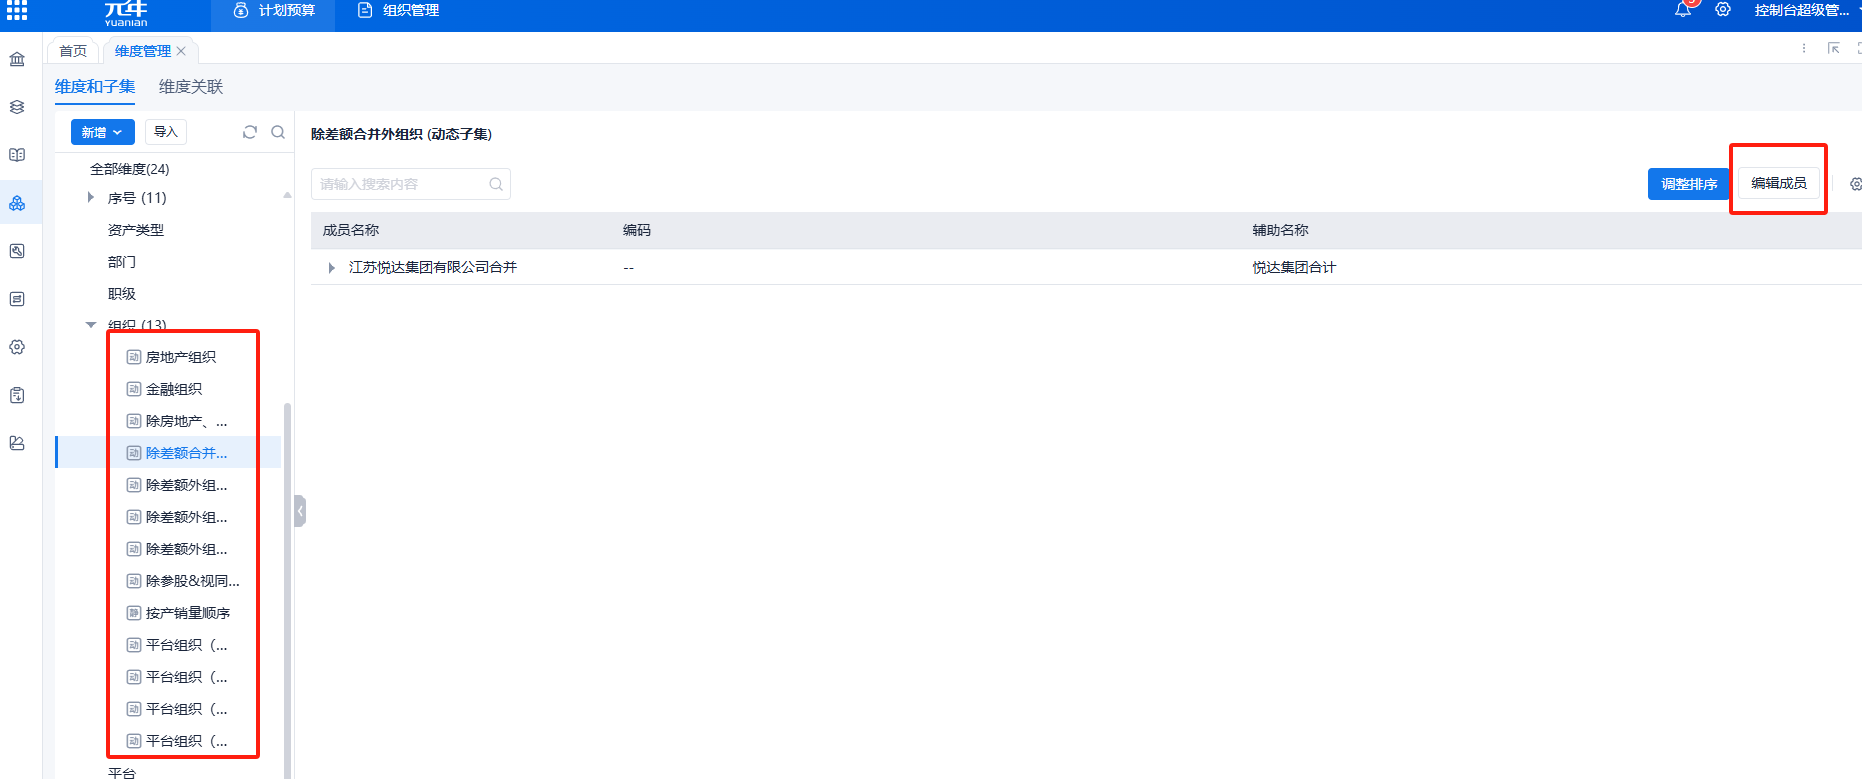Open table settings gear near 编辑成员
Viewport: 1862px width, 779px height.
(1855, 184)
